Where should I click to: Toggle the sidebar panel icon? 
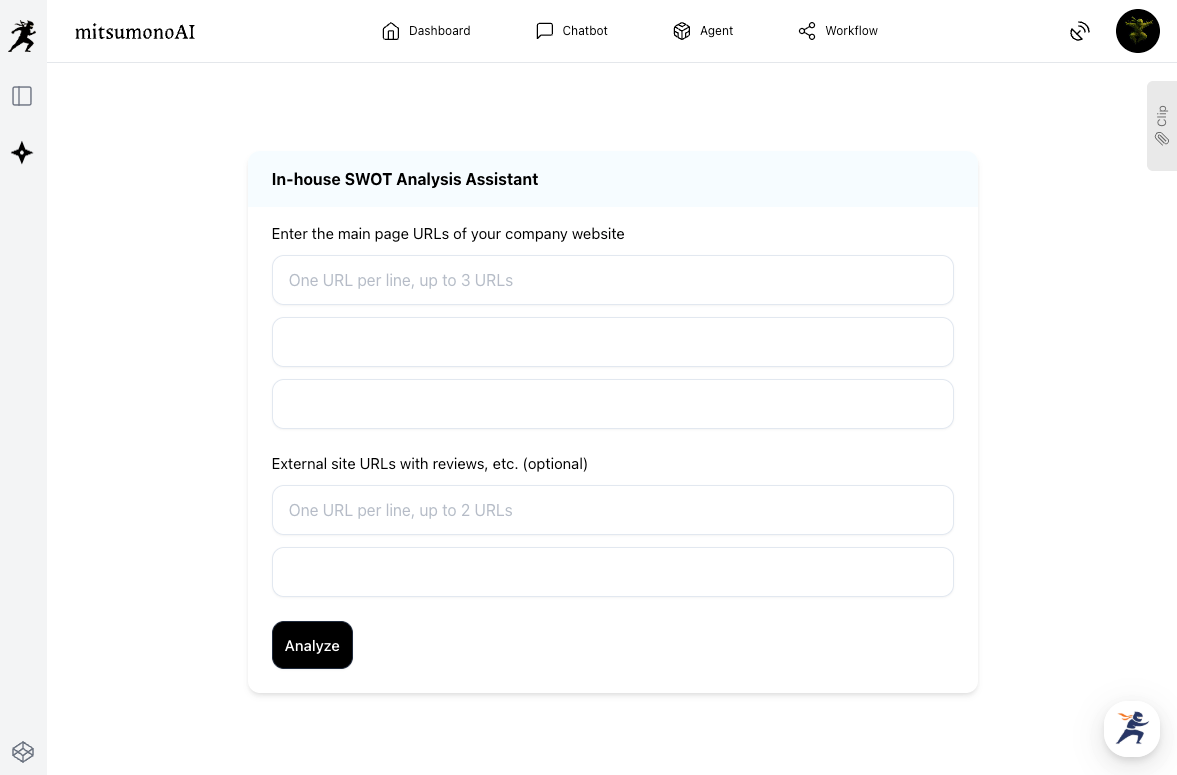tap(22, 96)
